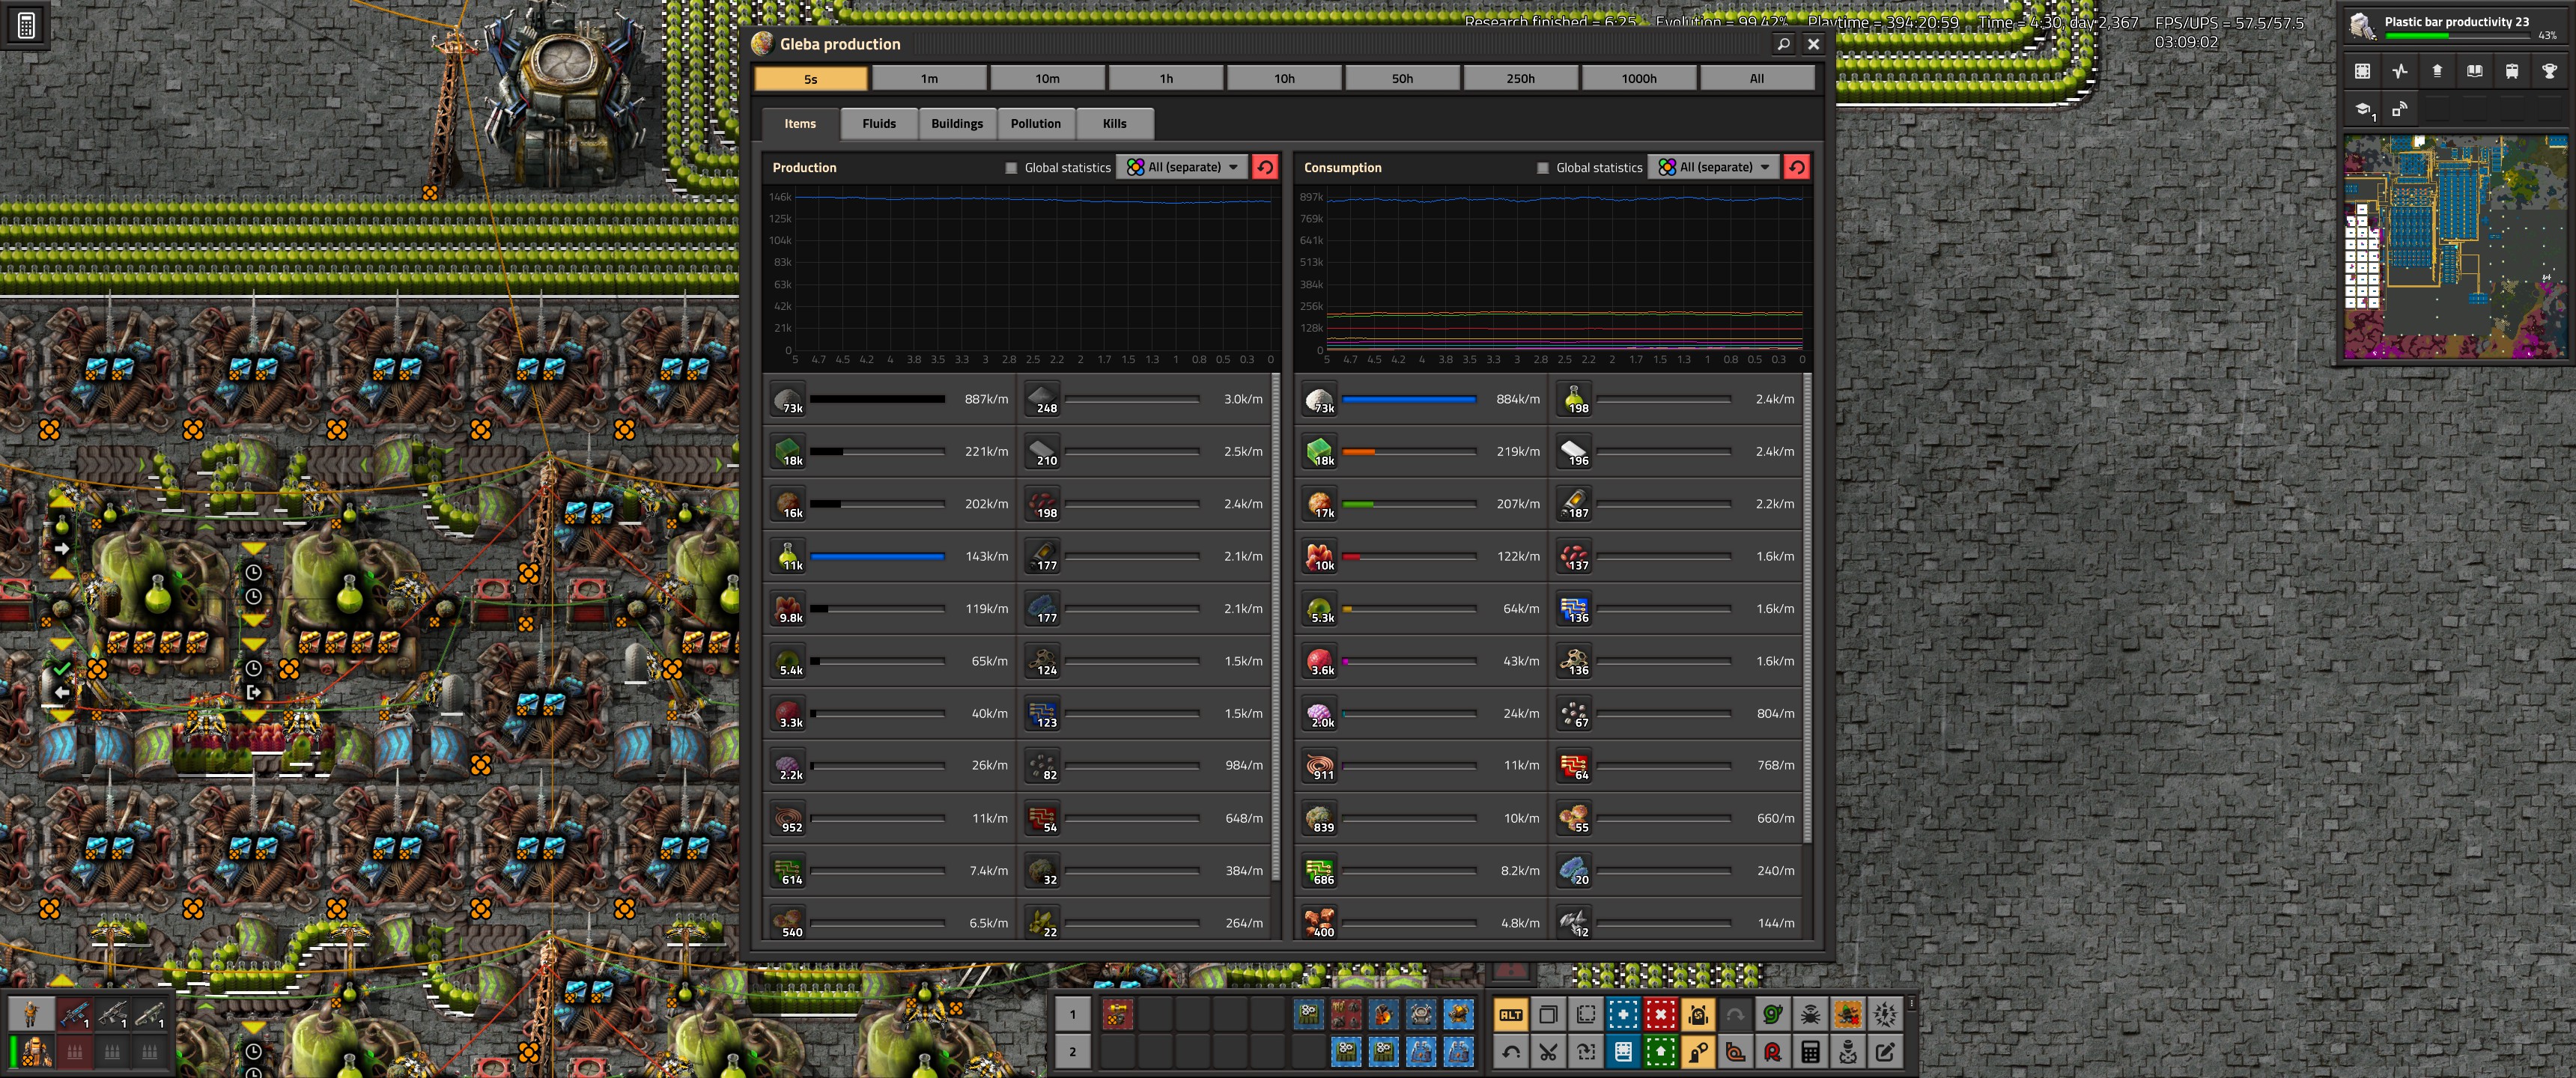Choose the 10h time range
The width and height of the screenshot is (2576, 1078).
1284,78
